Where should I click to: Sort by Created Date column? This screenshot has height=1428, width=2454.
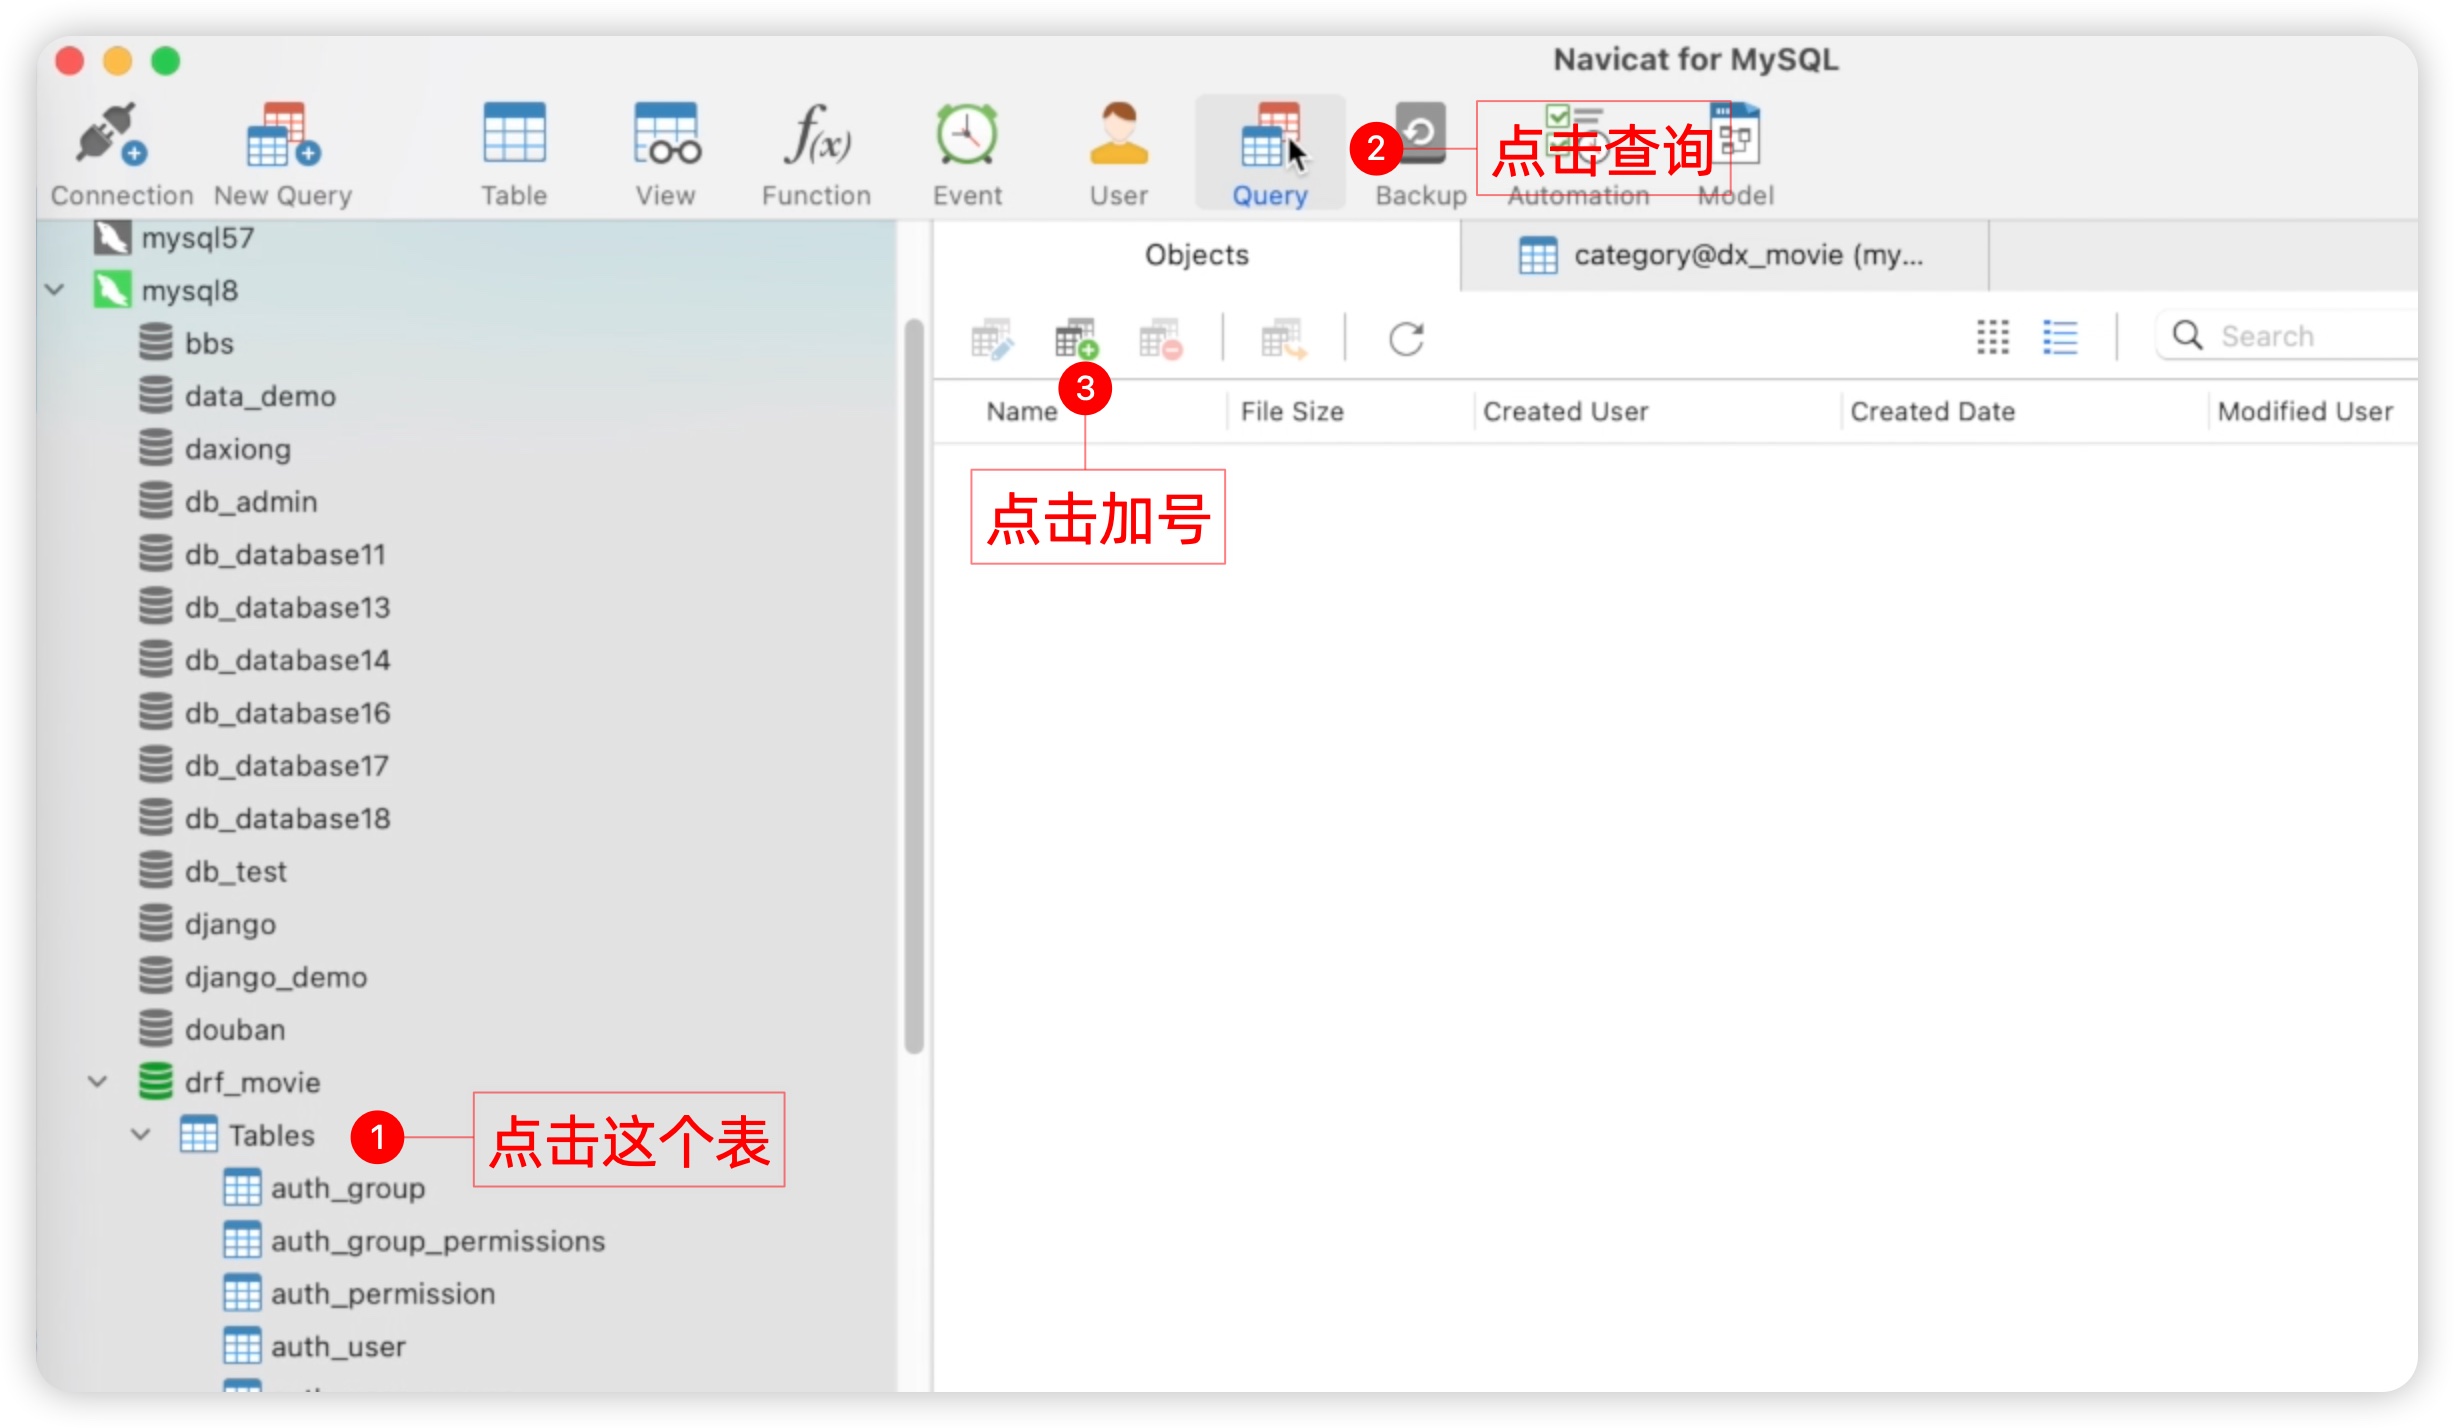[x=1932, y=411]
